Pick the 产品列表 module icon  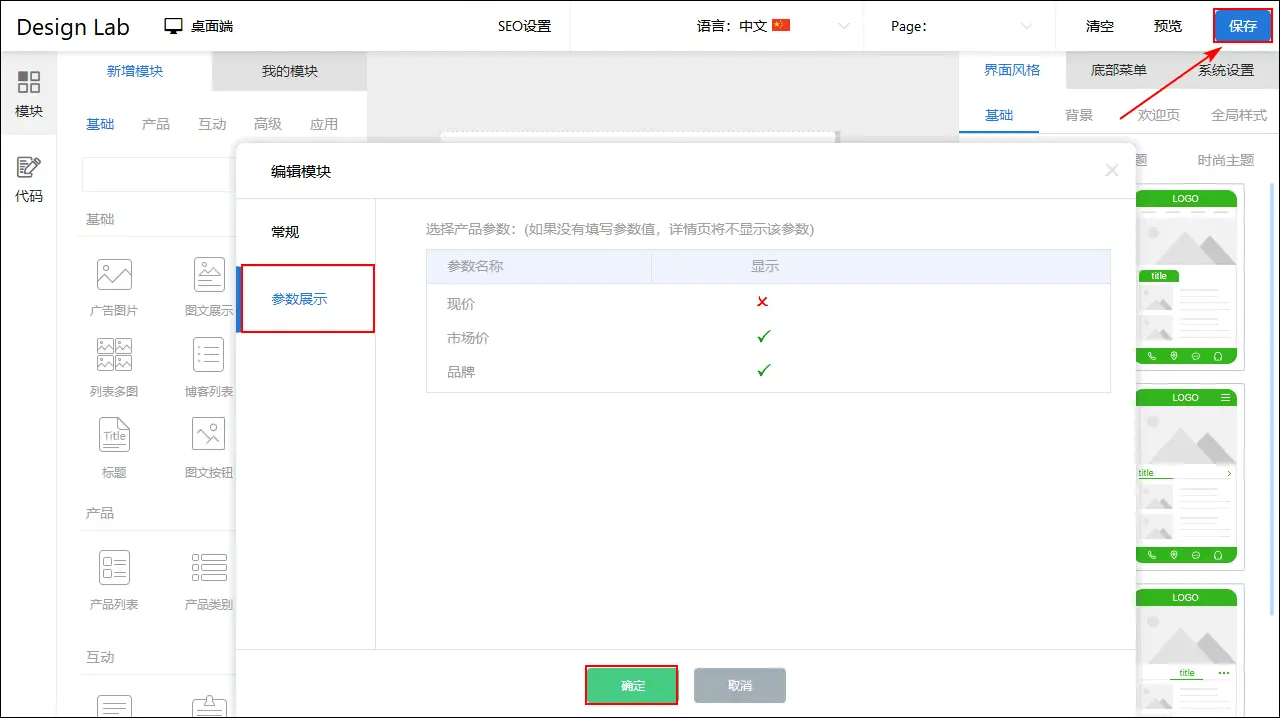(114, 567)
